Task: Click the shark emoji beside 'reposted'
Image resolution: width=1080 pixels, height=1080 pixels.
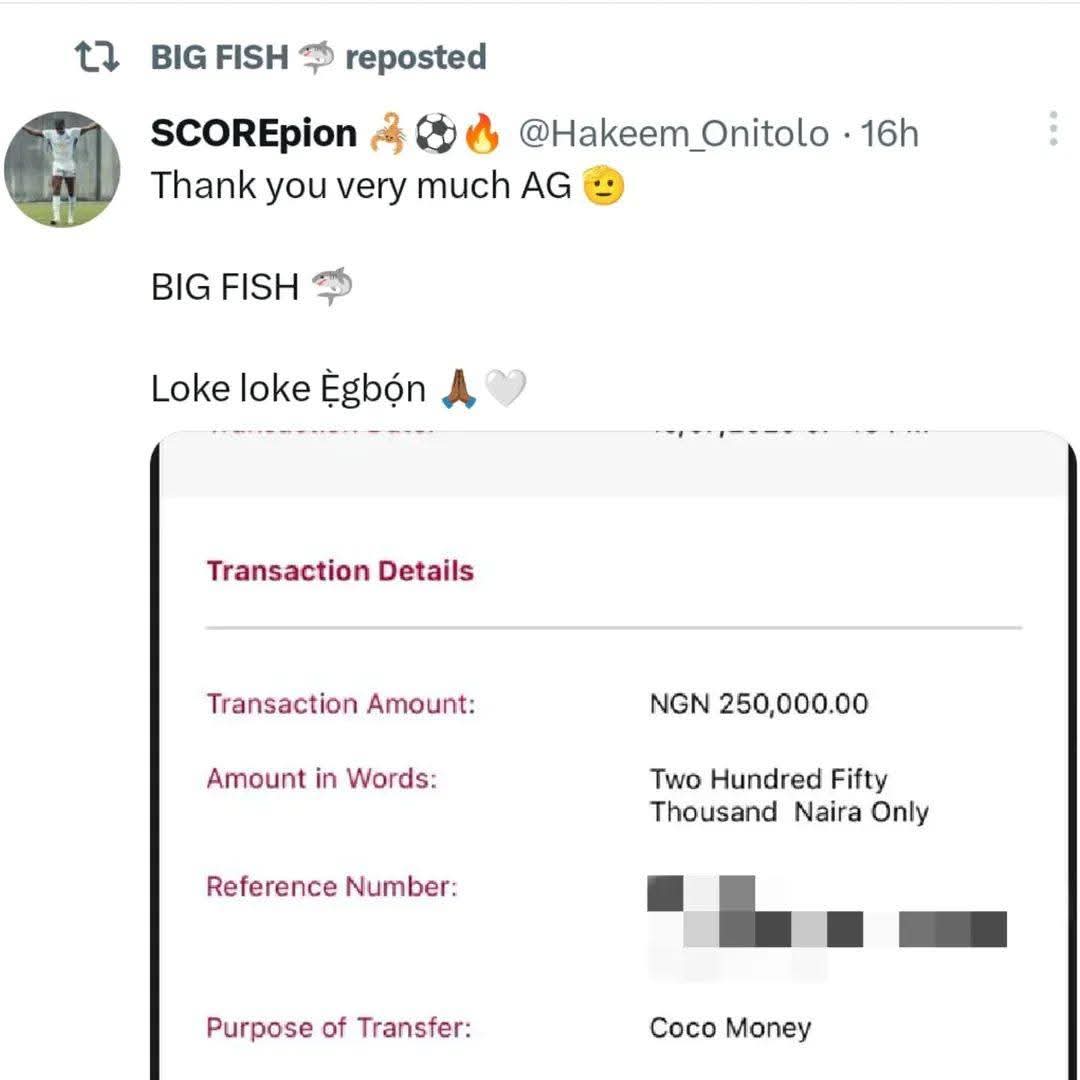Action: point(317,58)
